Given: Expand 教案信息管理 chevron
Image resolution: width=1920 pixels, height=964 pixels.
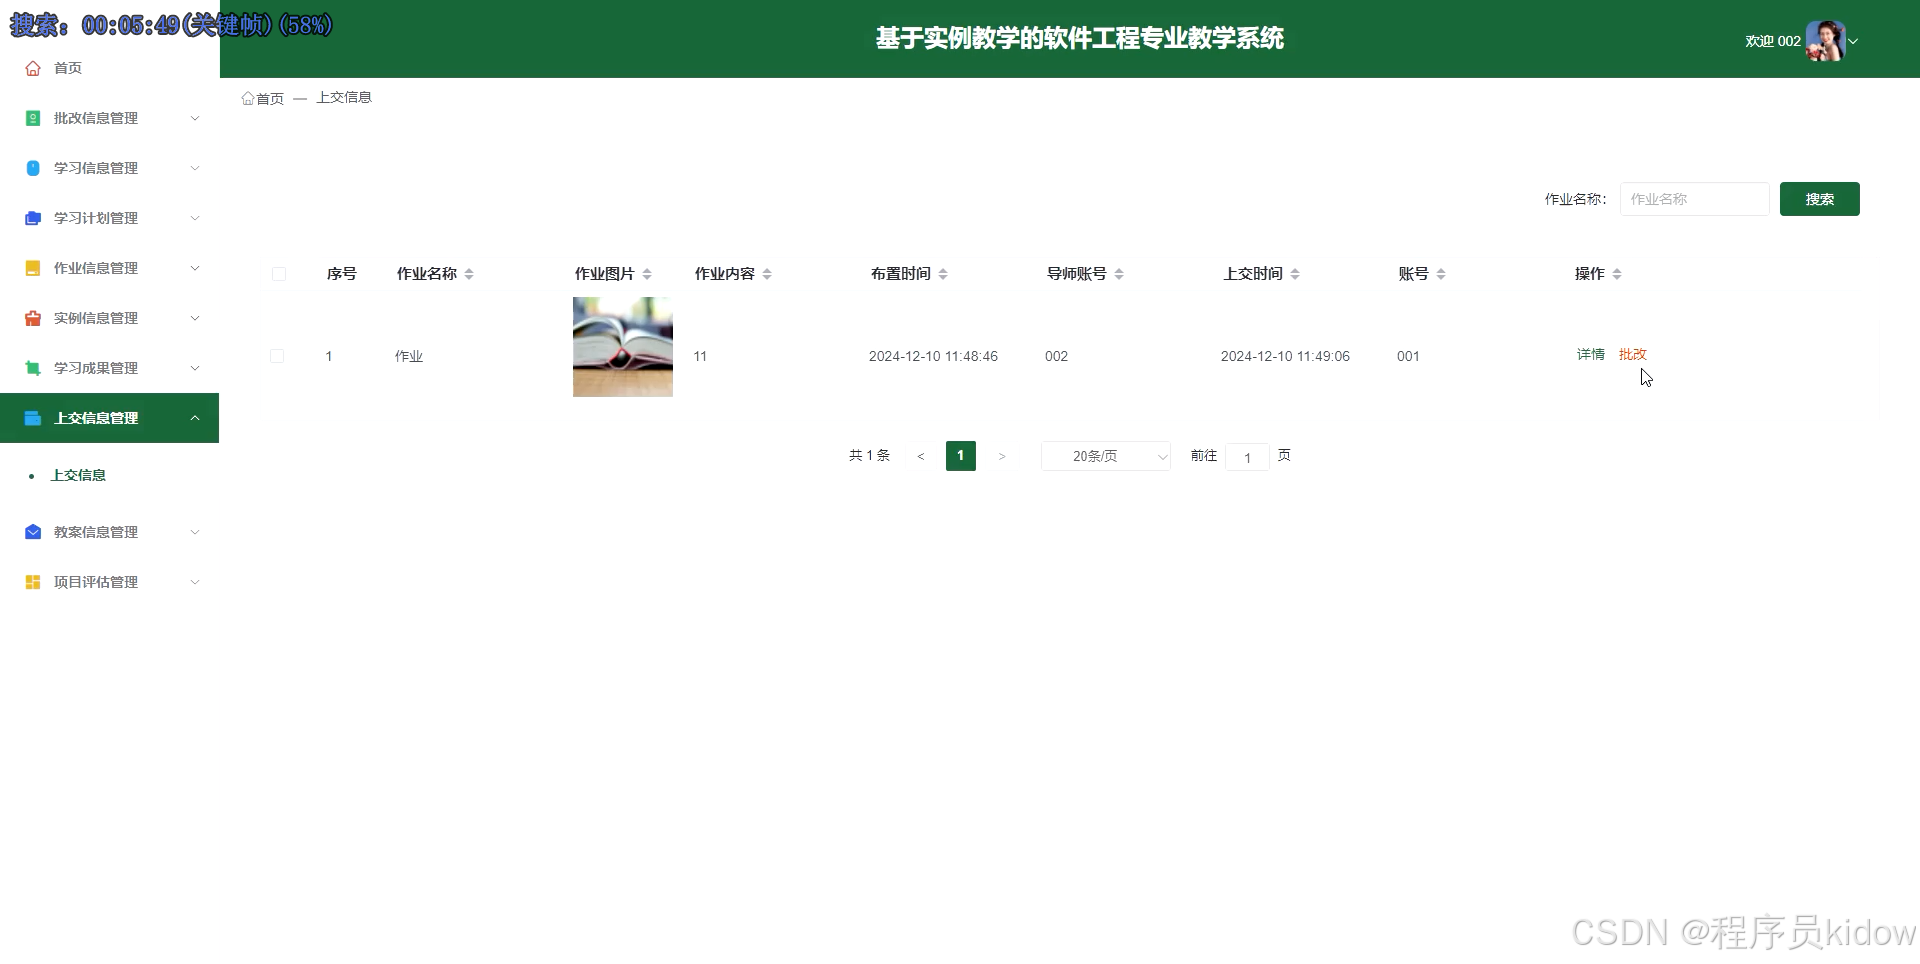Looking at the screenshot, I should tap(195, 532).
